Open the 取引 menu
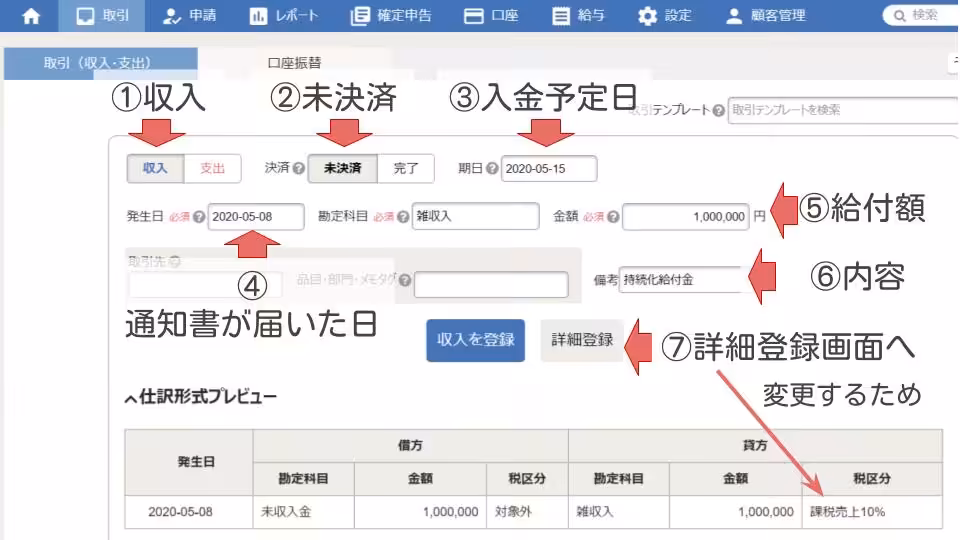 (x=102, y=16)
